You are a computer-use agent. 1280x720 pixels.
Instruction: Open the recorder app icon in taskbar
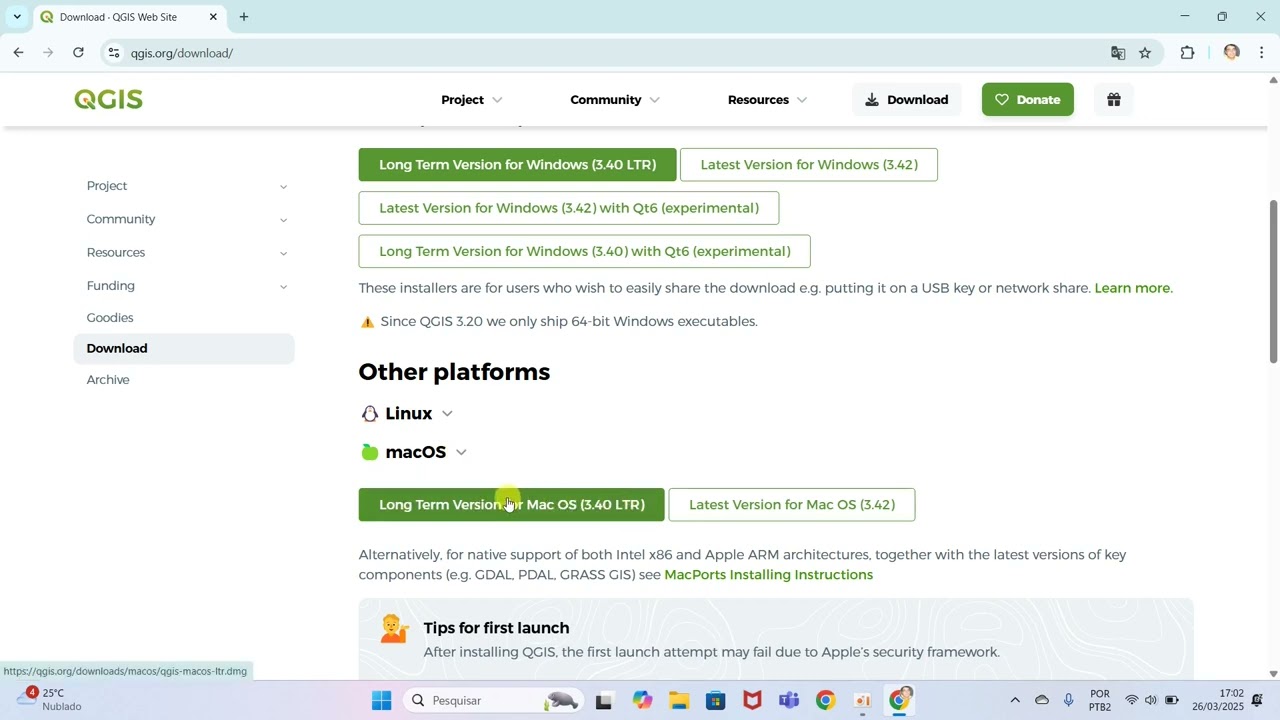point(863,700)
